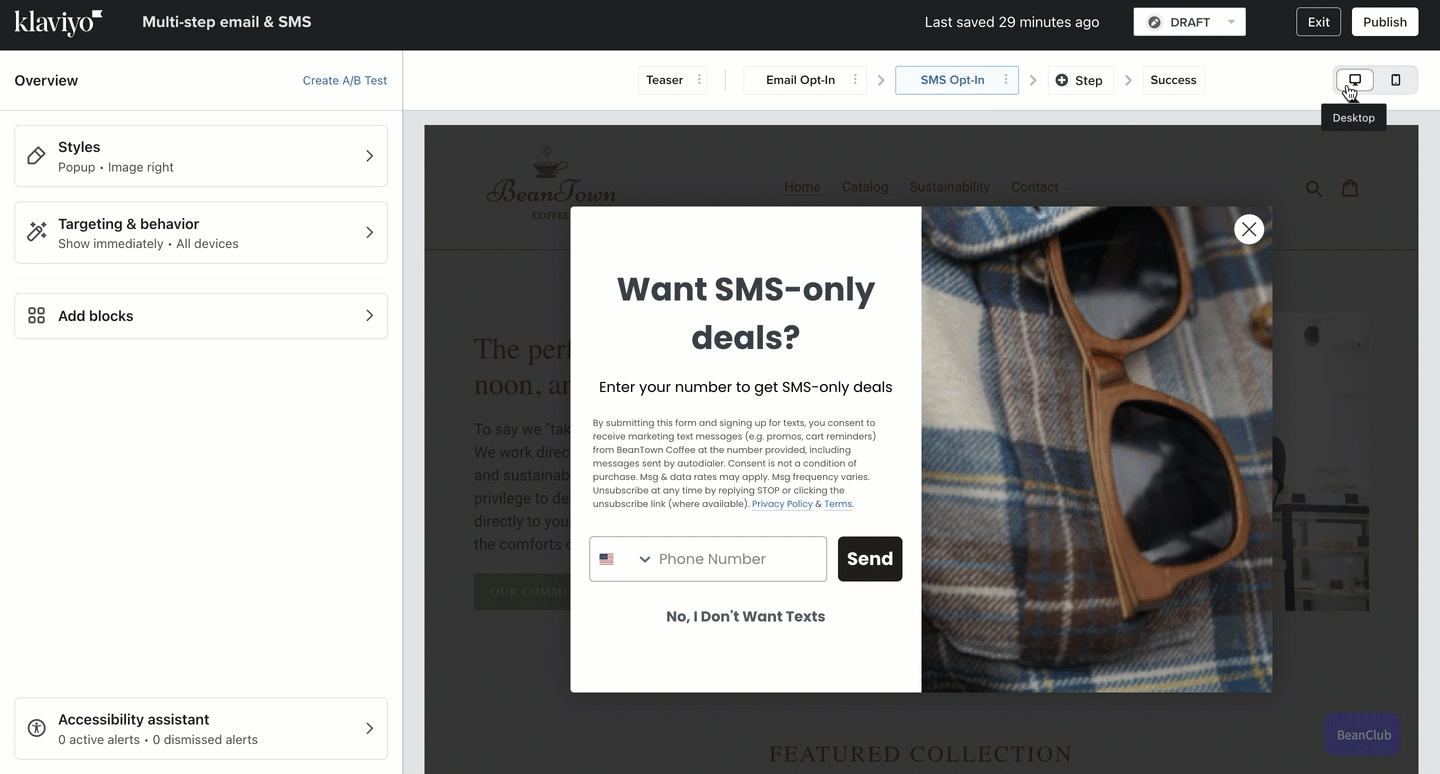Expand the Add blocks chevron
The image size is (1440, 774).
click(369, 316)
